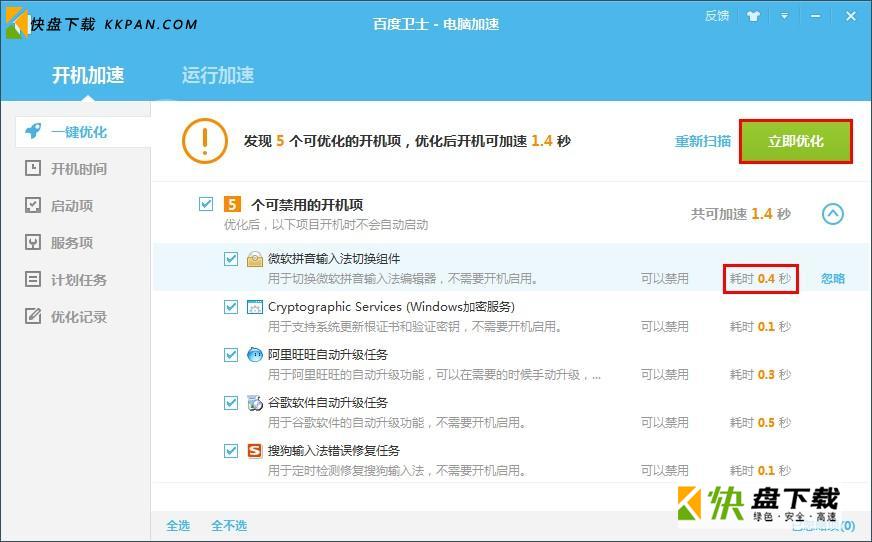The image size is (872, 542).
Task: Uncheck 搜狗输入法错误修复任务 checkbox
Action: 231,451
